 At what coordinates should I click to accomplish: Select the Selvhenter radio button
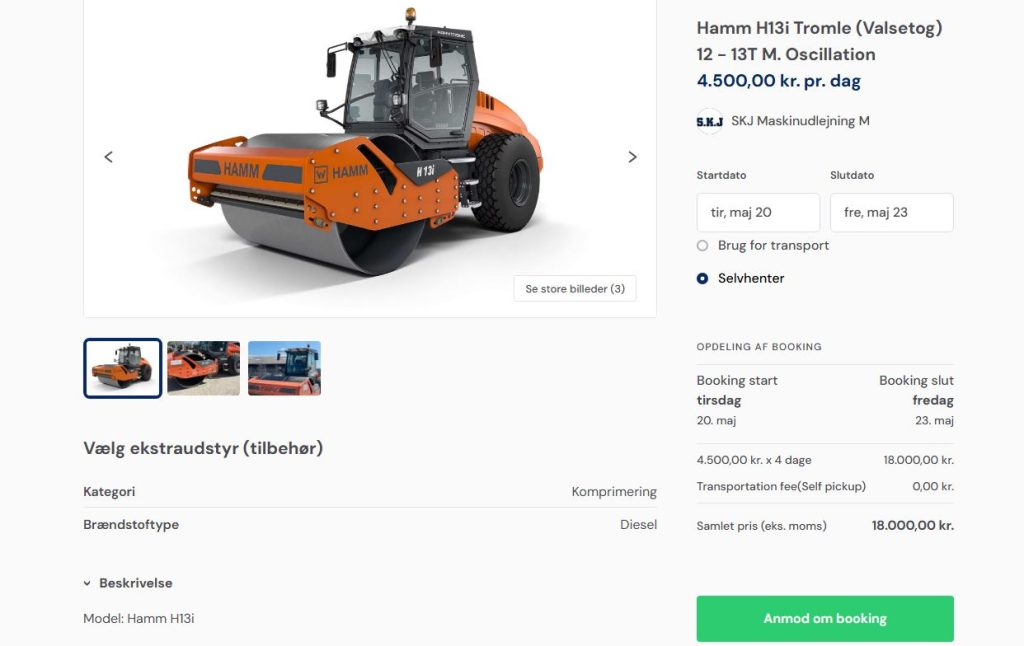point(702,278)
